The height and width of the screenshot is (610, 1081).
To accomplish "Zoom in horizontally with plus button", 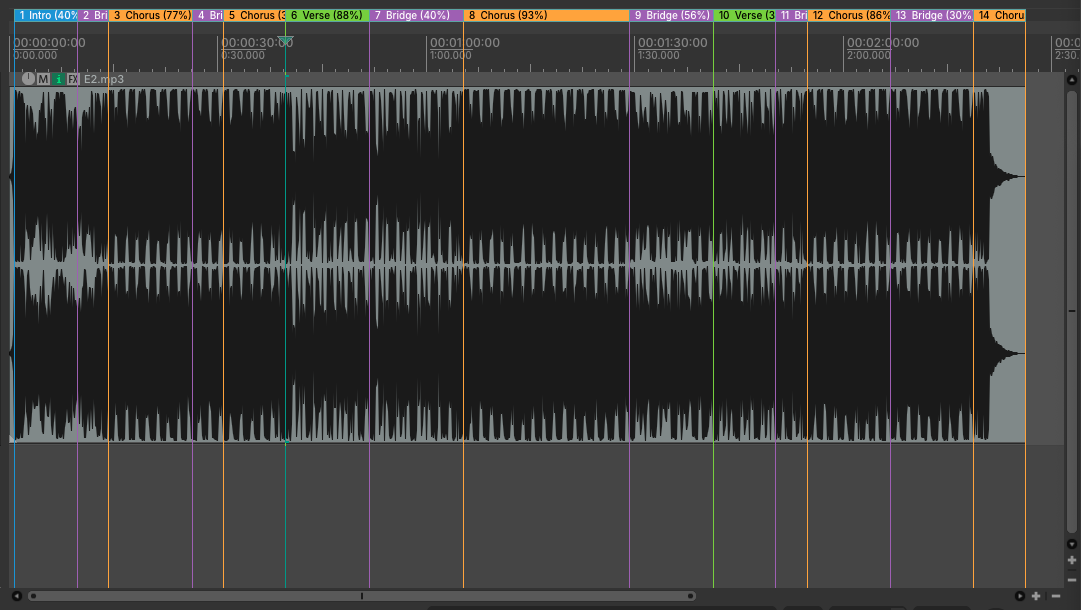I will (1035, 596).
